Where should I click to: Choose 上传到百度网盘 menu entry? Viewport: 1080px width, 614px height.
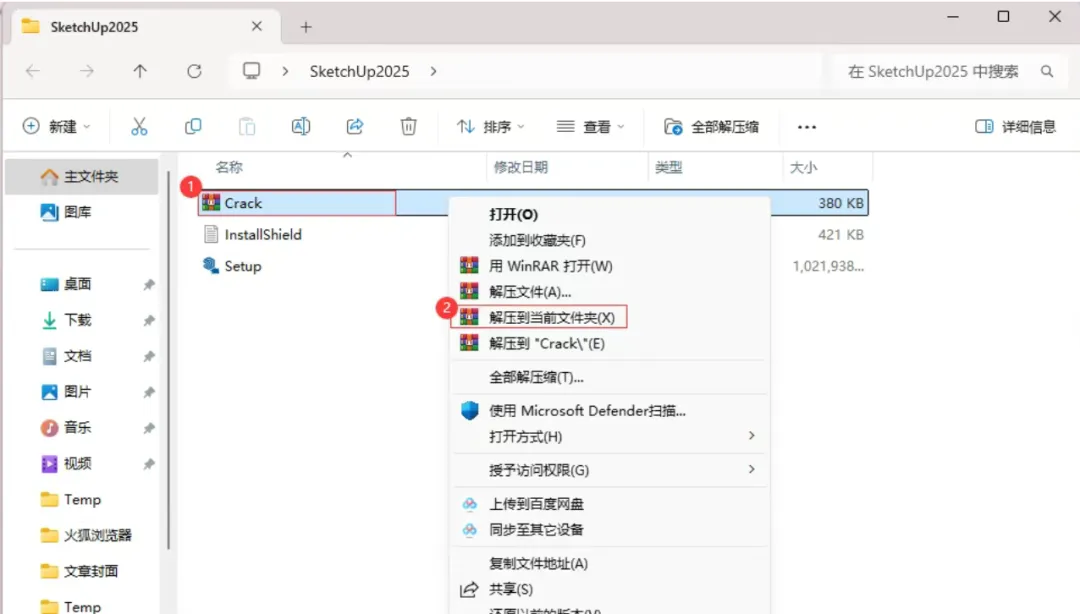pos(610,504)
